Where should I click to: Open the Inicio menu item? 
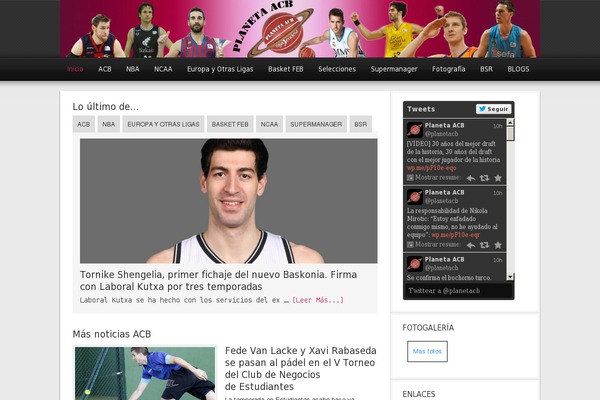[75, 69]
